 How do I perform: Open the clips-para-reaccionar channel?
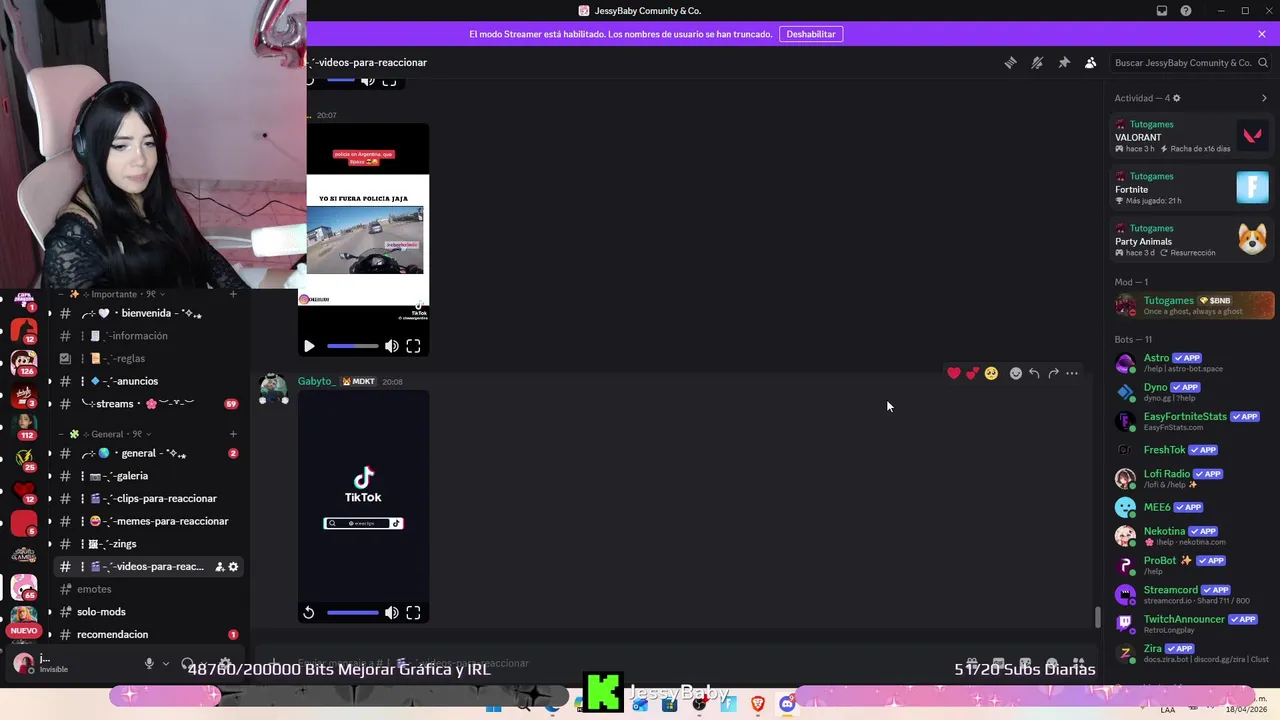pos(146,498)
